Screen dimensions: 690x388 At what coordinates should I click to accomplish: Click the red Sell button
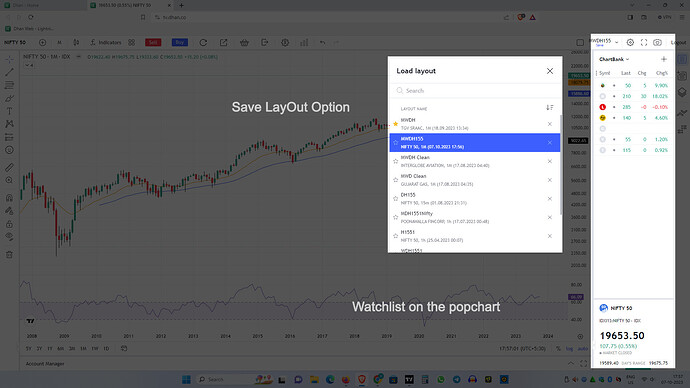(x=153, y=43)
